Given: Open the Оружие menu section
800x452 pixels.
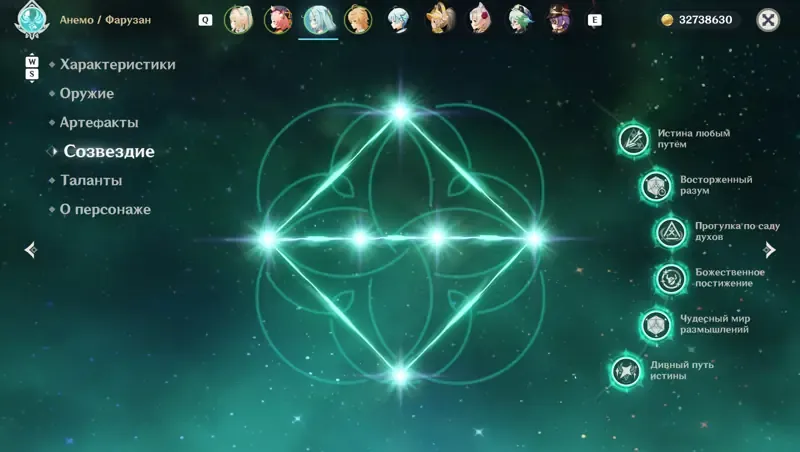Looking at the screenshot, I should point(87,93).
